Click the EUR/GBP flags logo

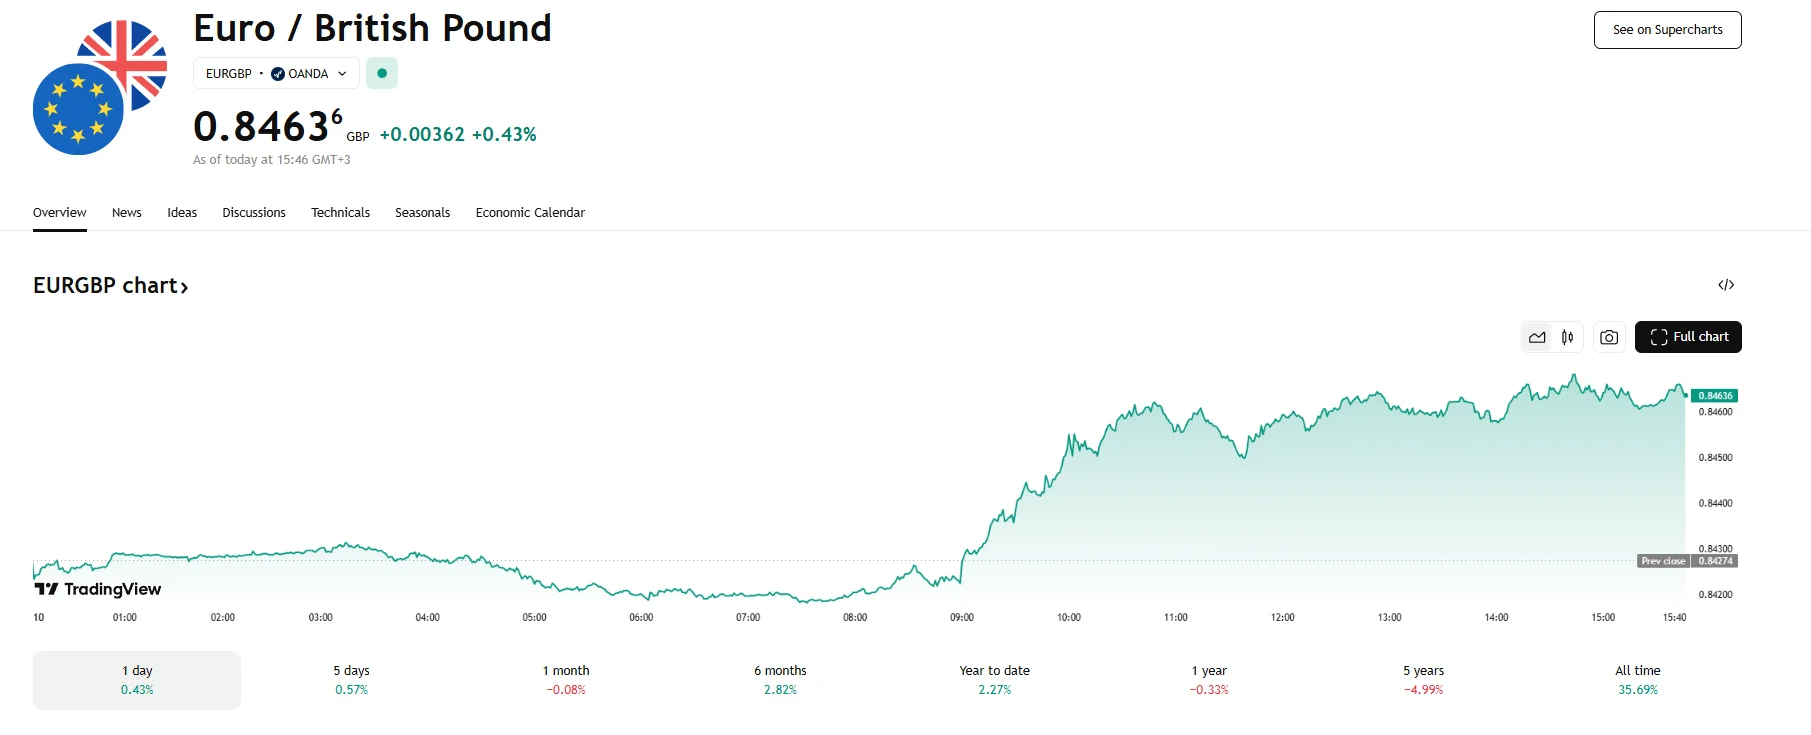(99, 88)
